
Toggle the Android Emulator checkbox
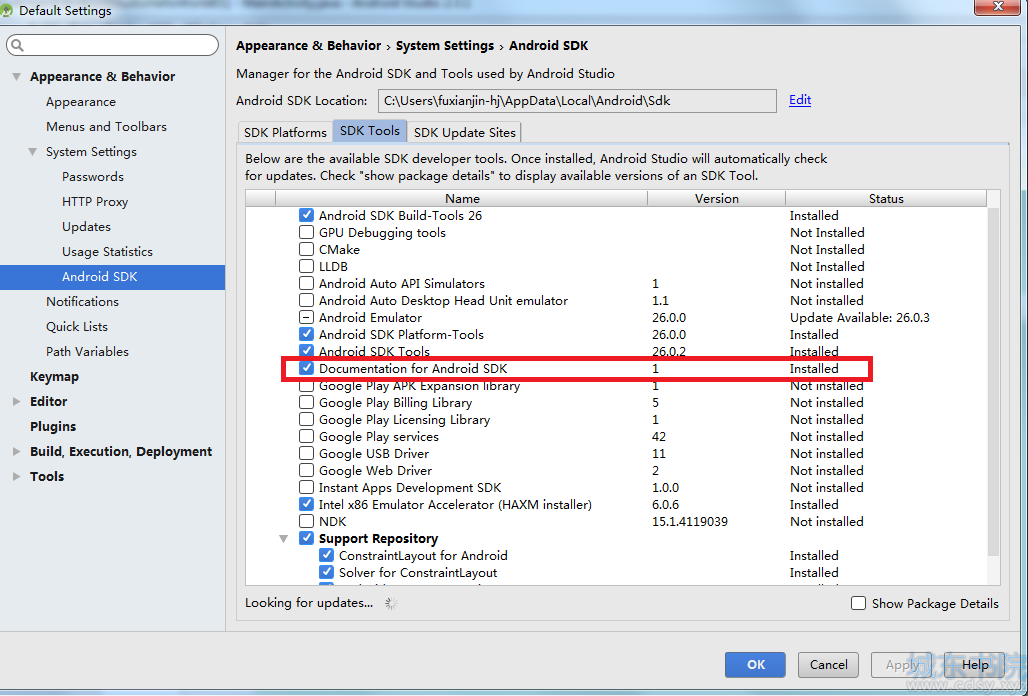306,317
